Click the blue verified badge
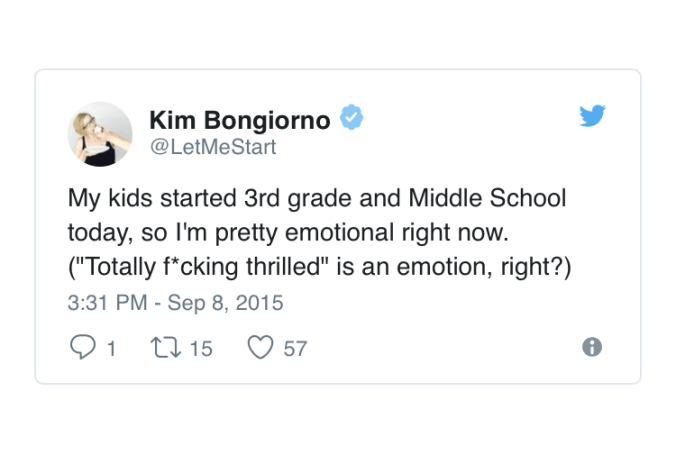The width and height of the screenshot is (676, 455). coord(350,119)
